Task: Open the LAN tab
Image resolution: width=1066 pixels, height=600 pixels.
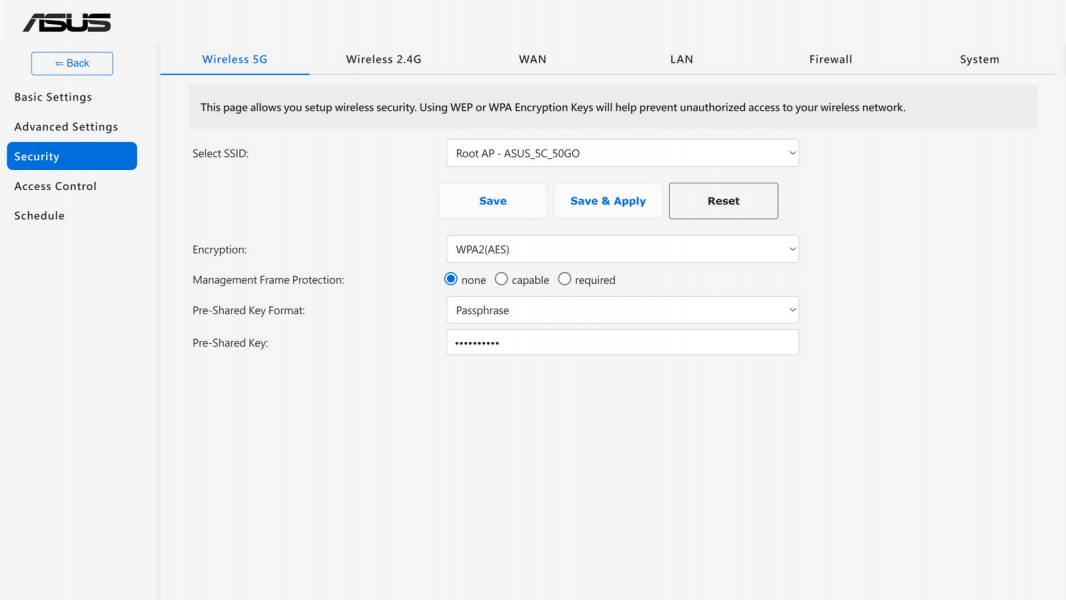Action: (x=681, y=59)
